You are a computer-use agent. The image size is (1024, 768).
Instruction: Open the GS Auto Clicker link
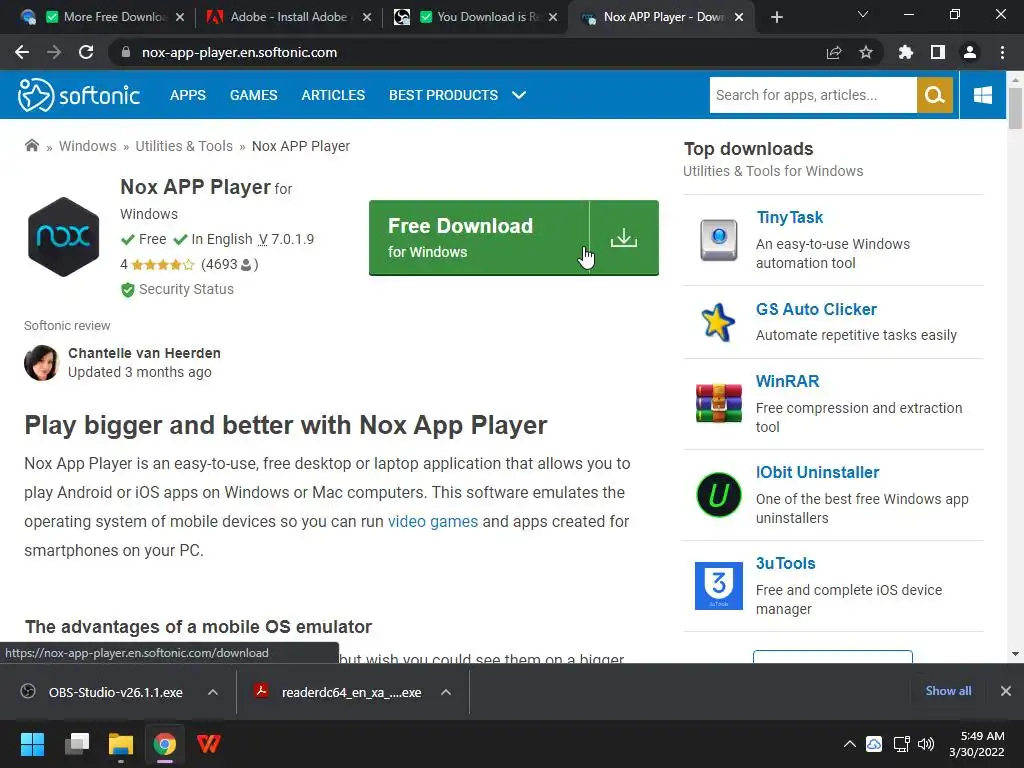pos(816,309)
